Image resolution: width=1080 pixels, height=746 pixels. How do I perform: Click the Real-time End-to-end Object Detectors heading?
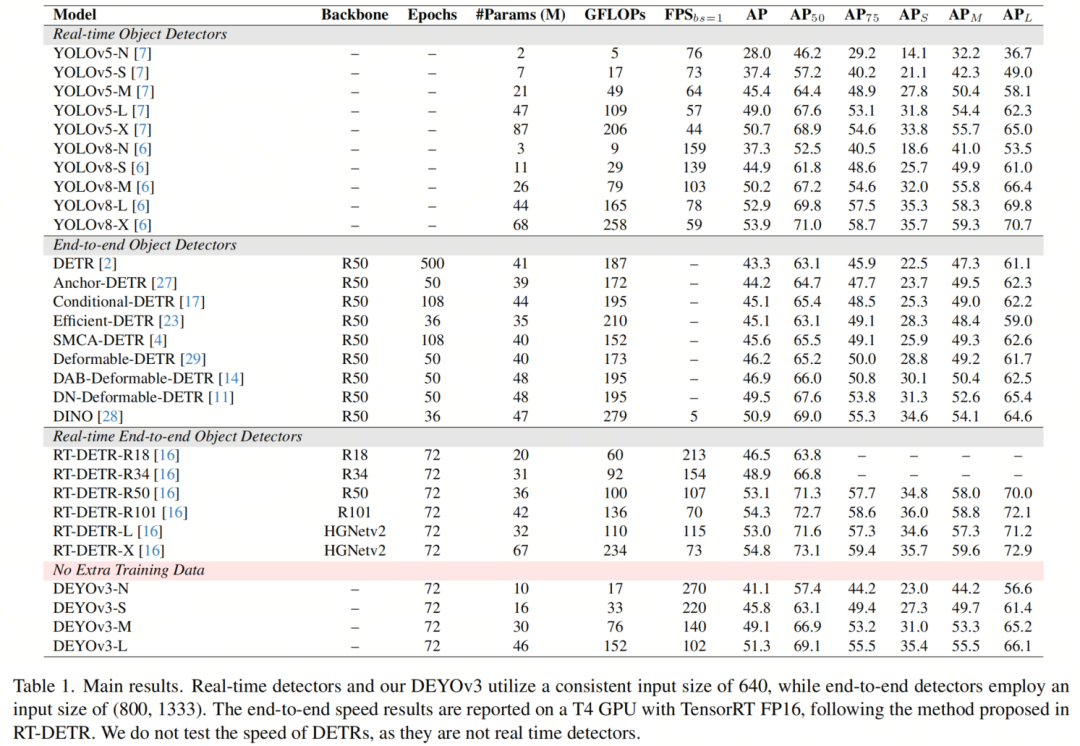[x=178, y=437]
